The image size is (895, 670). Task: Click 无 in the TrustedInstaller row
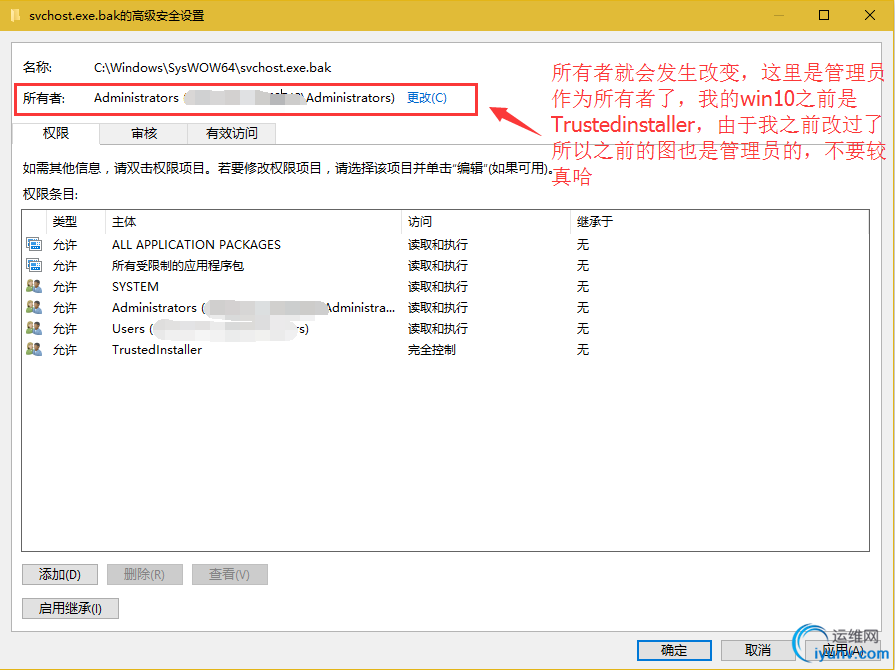582,350
